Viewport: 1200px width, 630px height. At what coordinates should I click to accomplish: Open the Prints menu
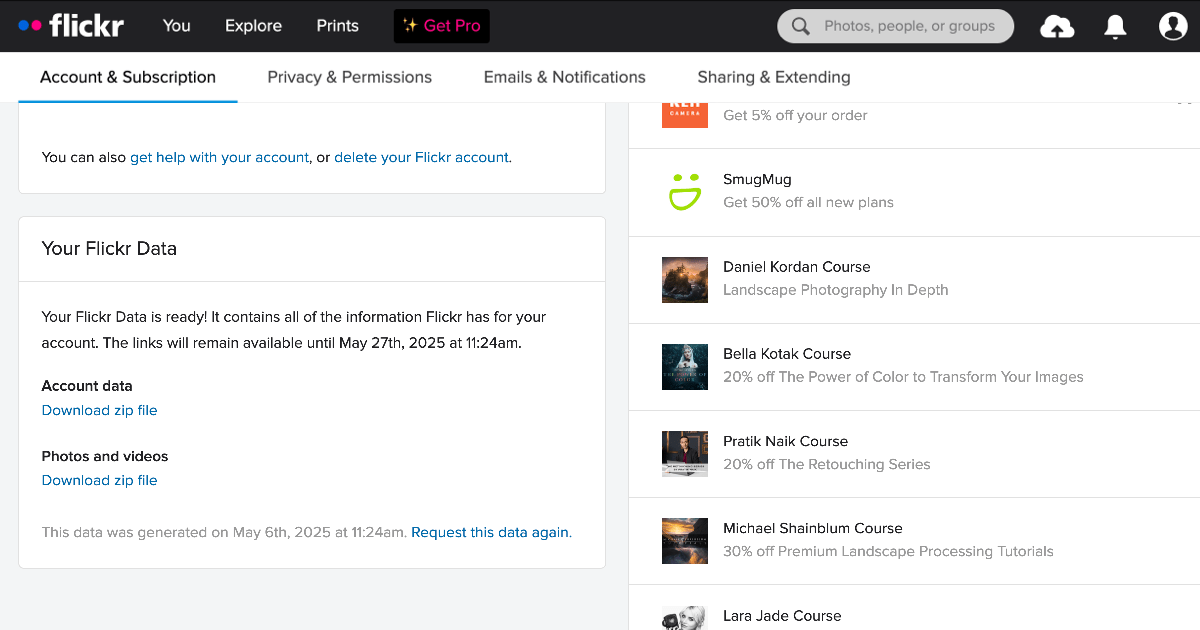tap(337, 26)
